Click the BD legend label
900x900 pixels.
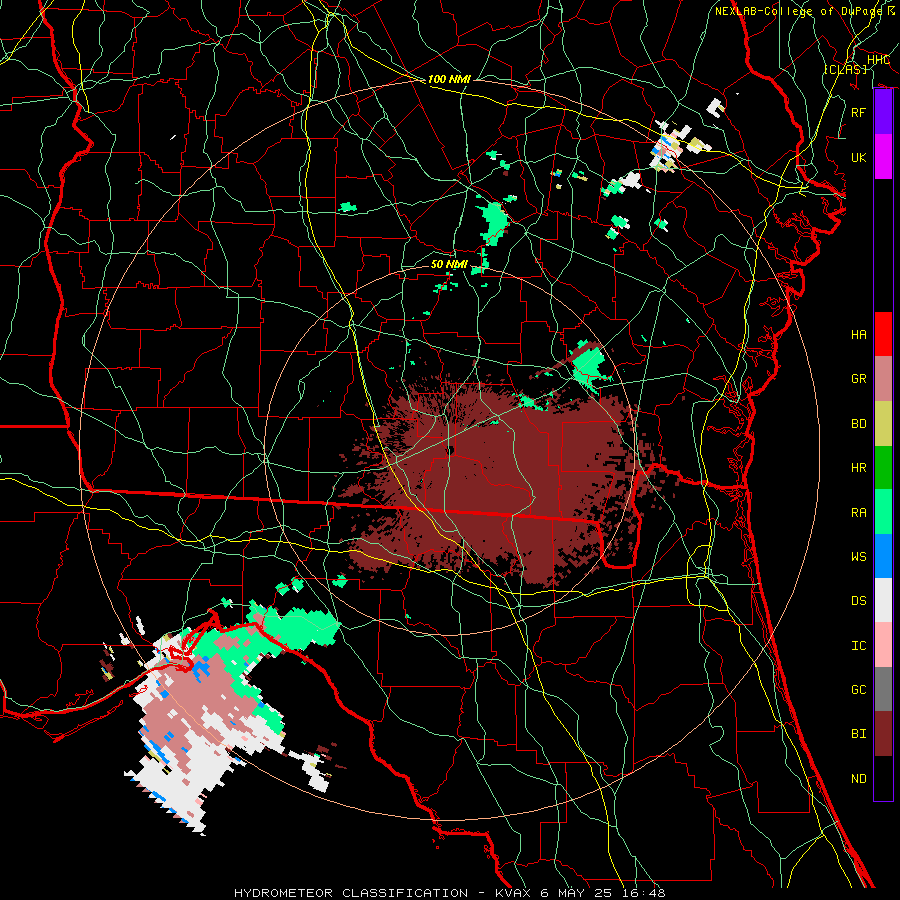pos(859,424)
